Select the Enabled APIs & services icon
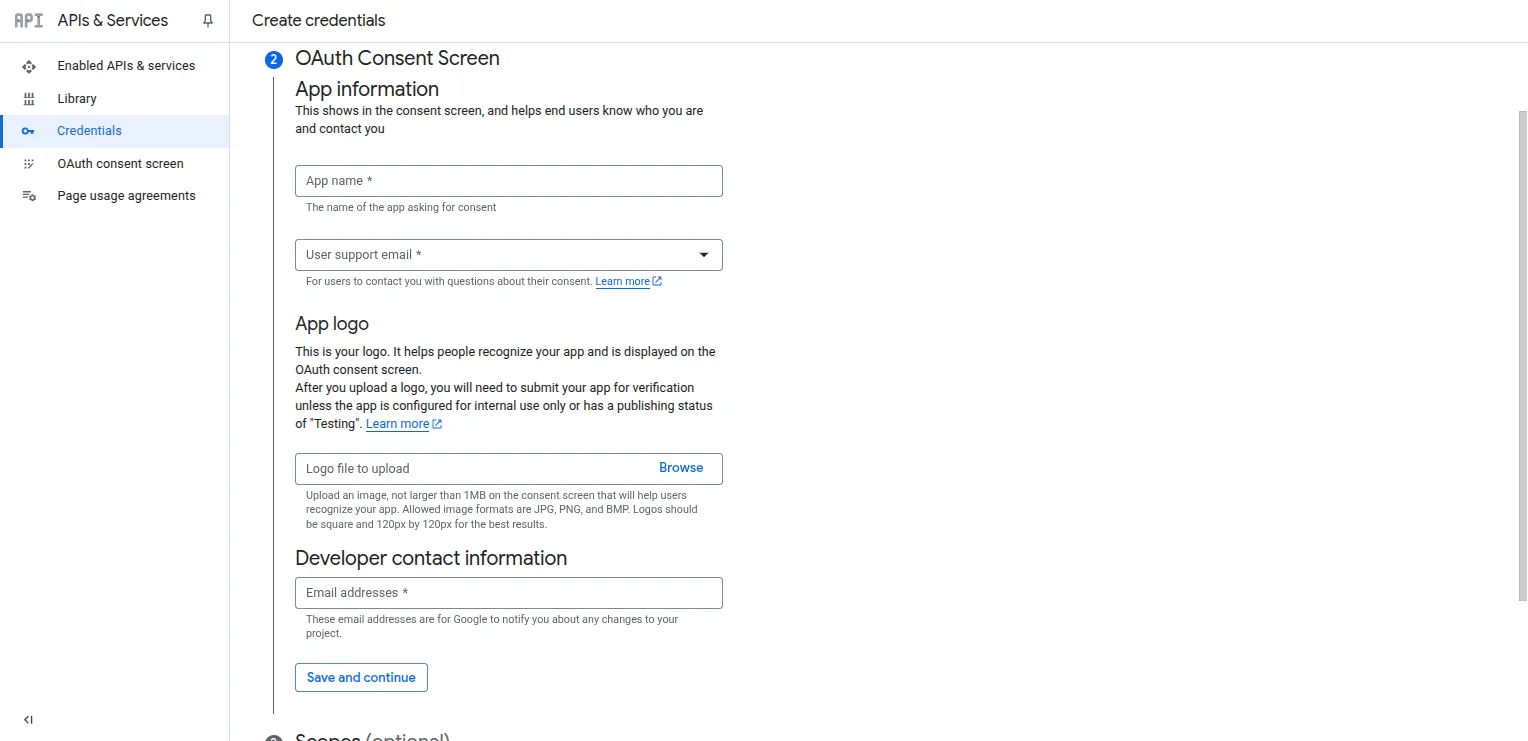This screenshot has width=1528, height=741. pos(29,65)
